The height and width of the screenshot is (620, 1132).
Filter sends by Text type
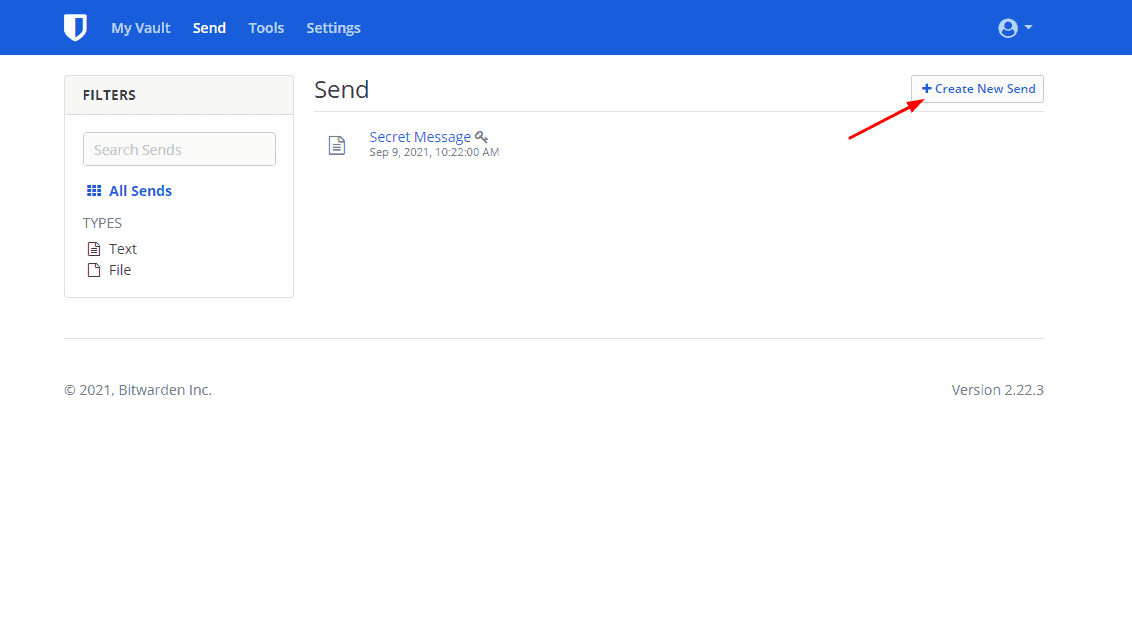click(123, 249)
